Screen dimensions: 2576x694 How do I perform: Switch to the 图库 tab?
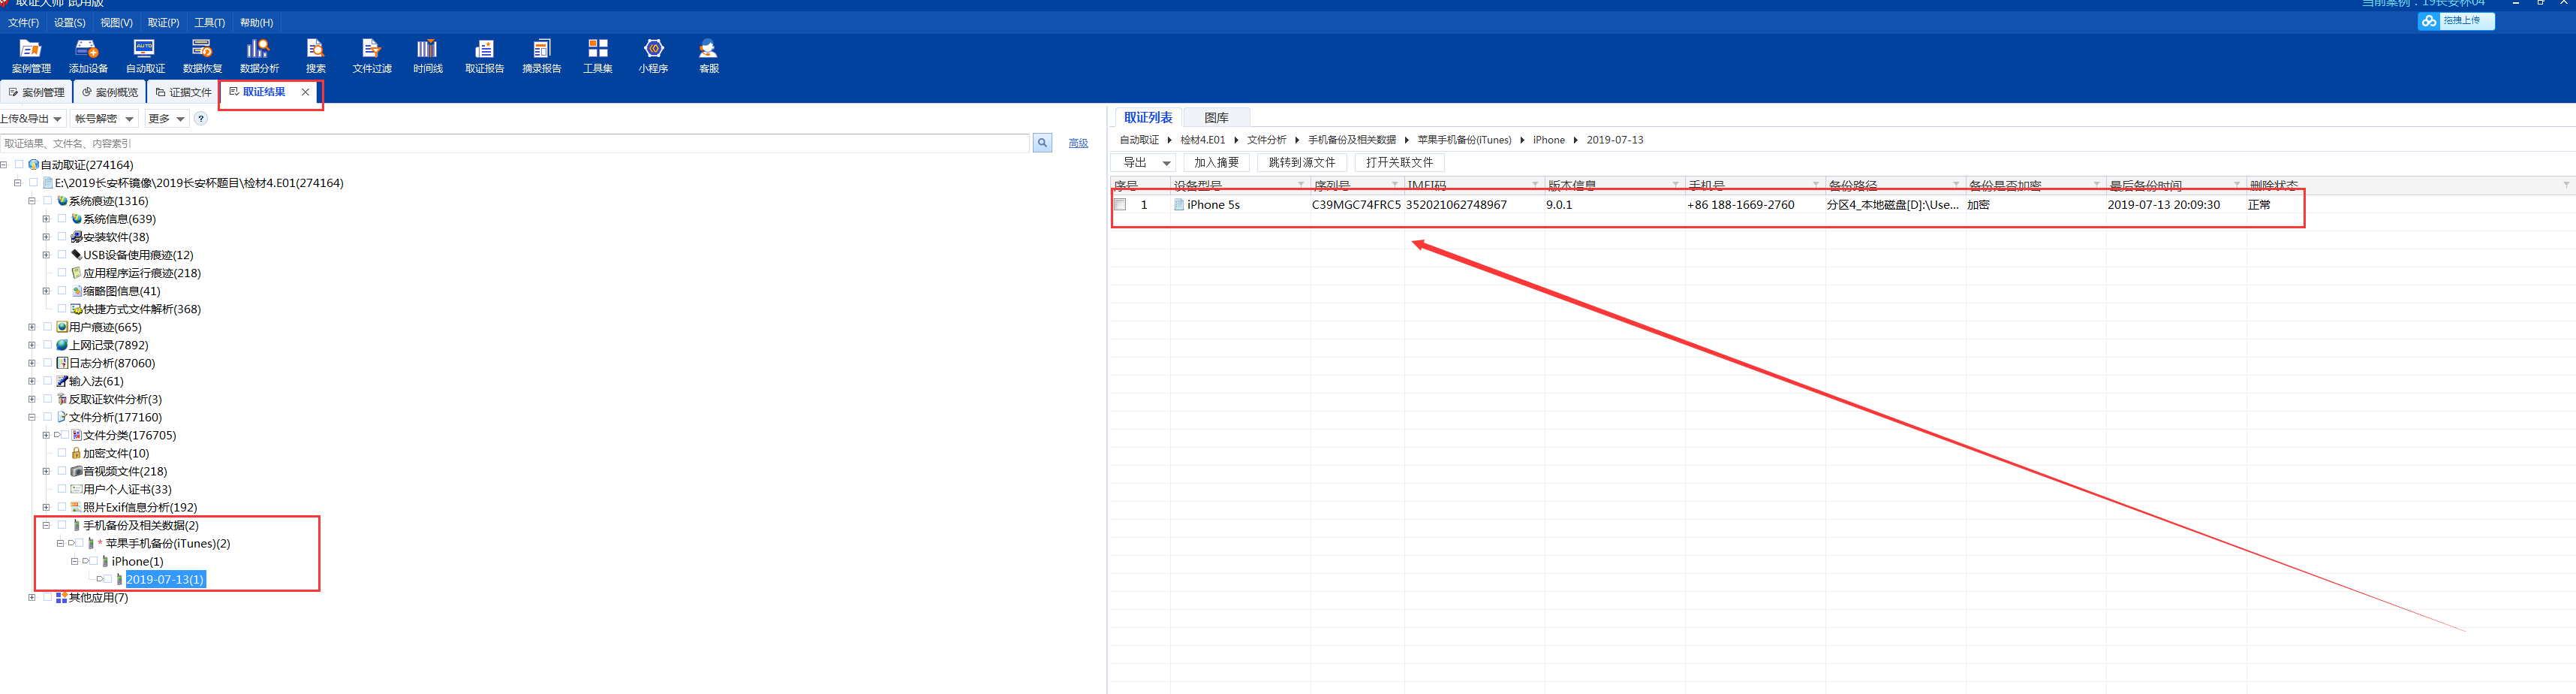coord(1216,118)
